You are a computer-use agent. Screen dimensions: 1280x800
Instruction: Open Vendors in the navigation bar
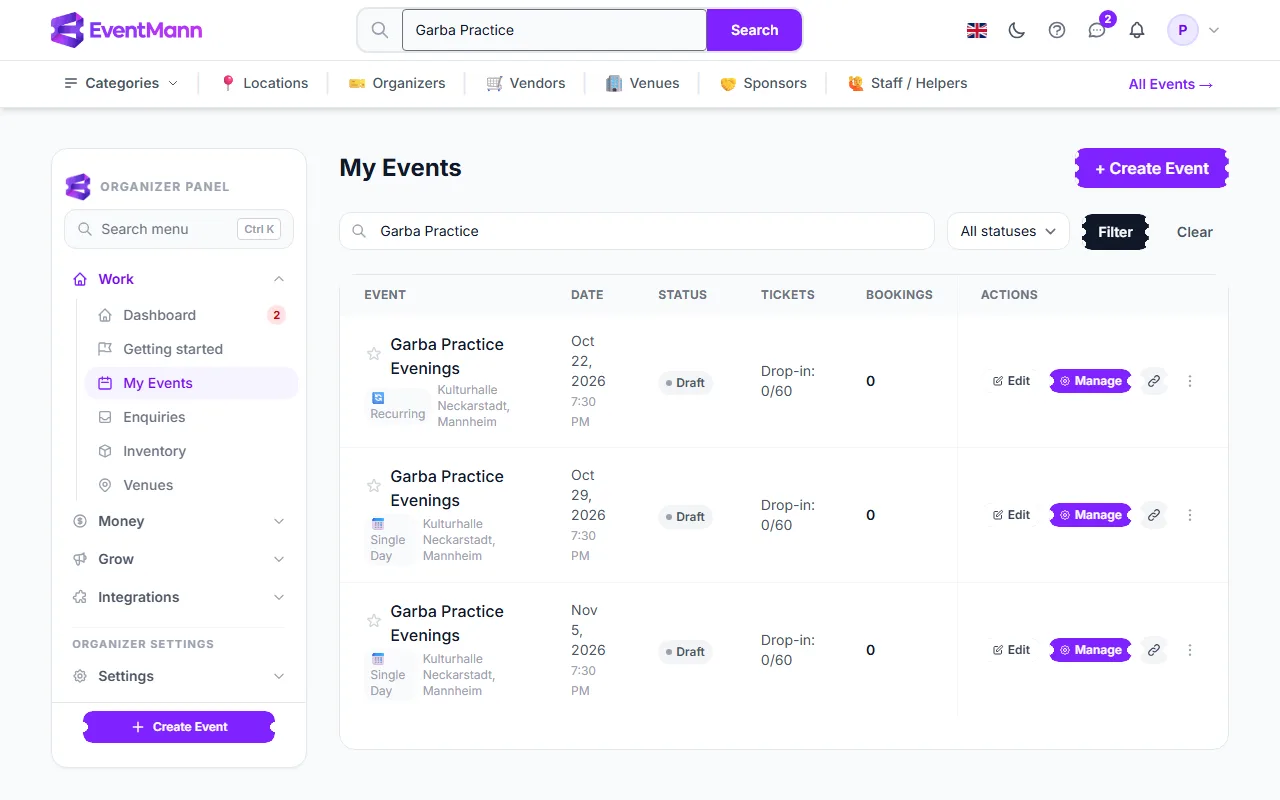coord(526,83)
